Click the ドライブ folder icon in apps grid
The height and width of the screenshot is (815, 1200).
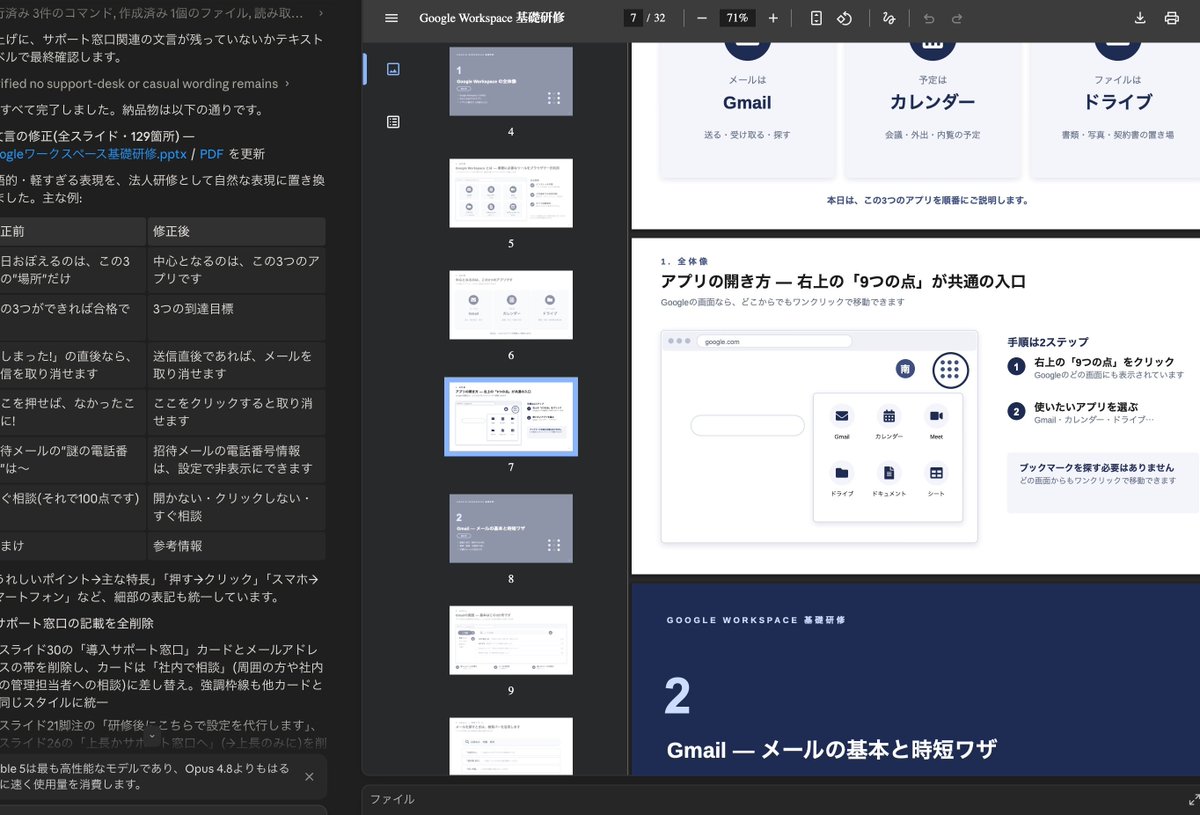pyautogui.click(x=842, y=473)
